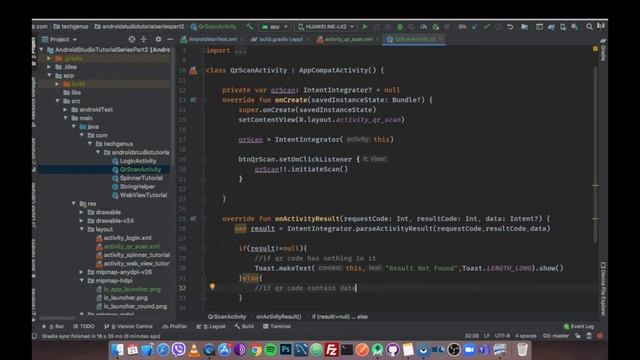
Task: Open Finder from the dock
Action: click(x=118, y=350)
